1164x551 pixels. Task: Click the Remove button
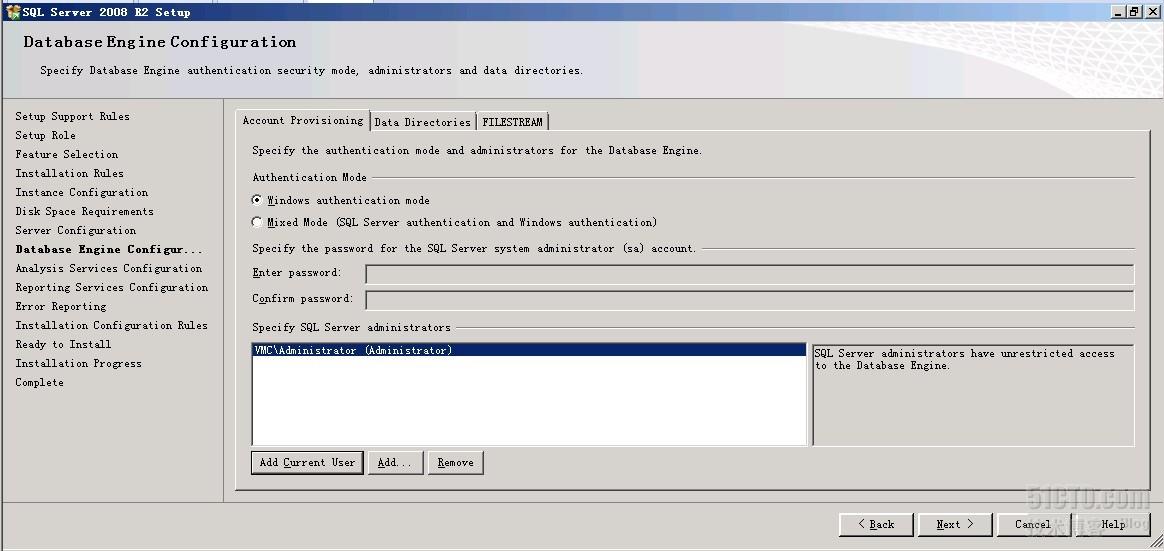click(455, 462)
